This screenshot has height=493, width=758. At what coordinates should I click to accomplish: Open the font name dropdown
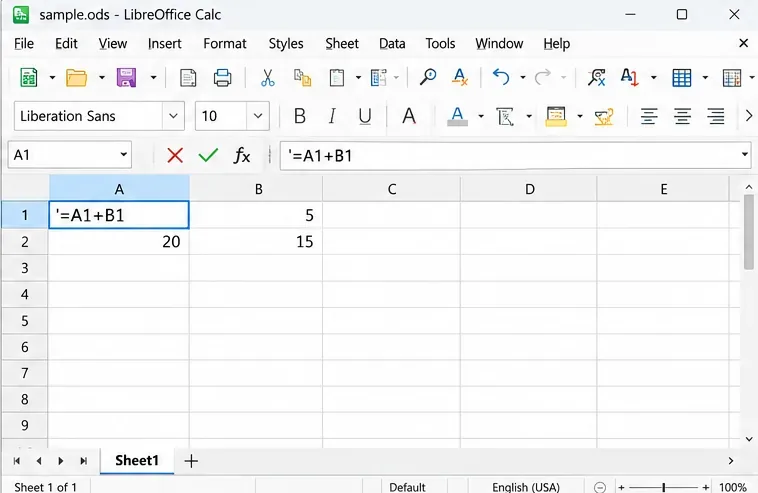point(173,116)
